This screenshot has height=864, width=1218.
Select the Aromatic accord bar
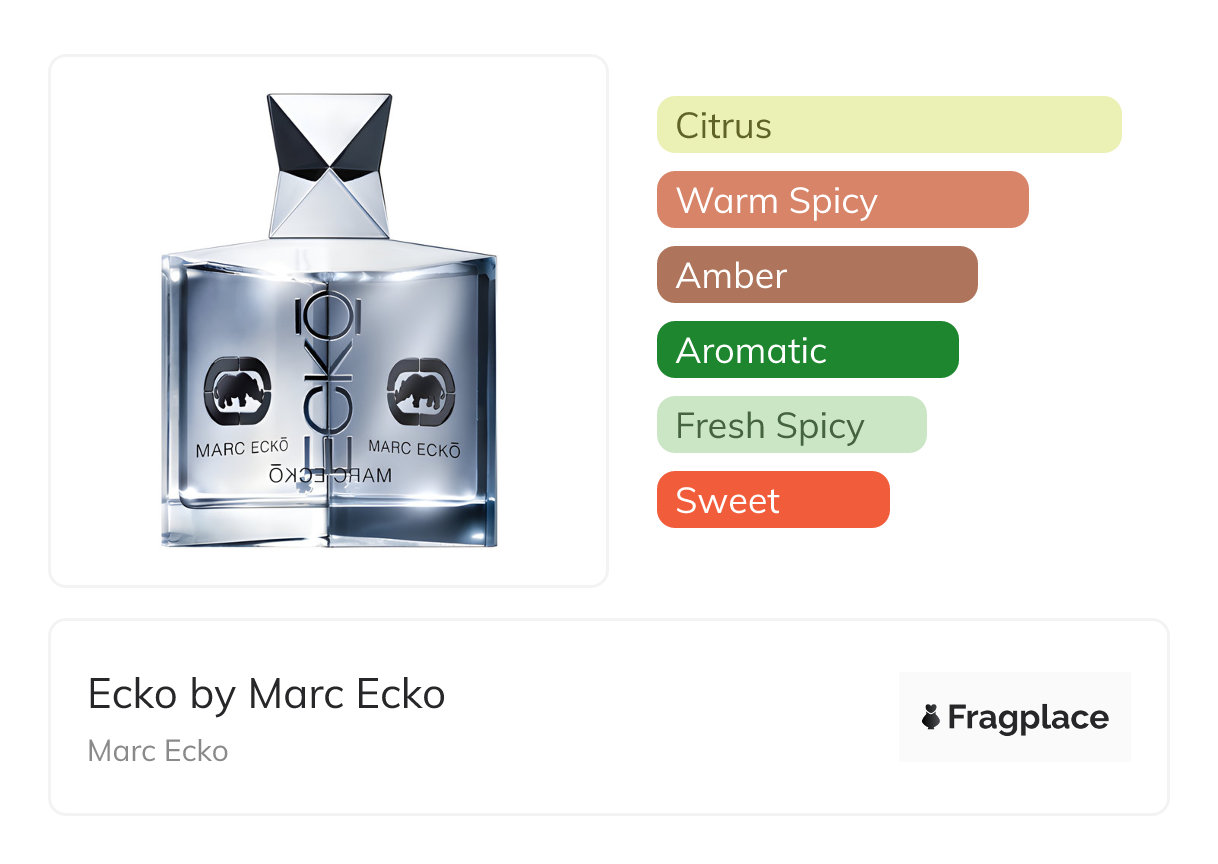click(808, 350)
